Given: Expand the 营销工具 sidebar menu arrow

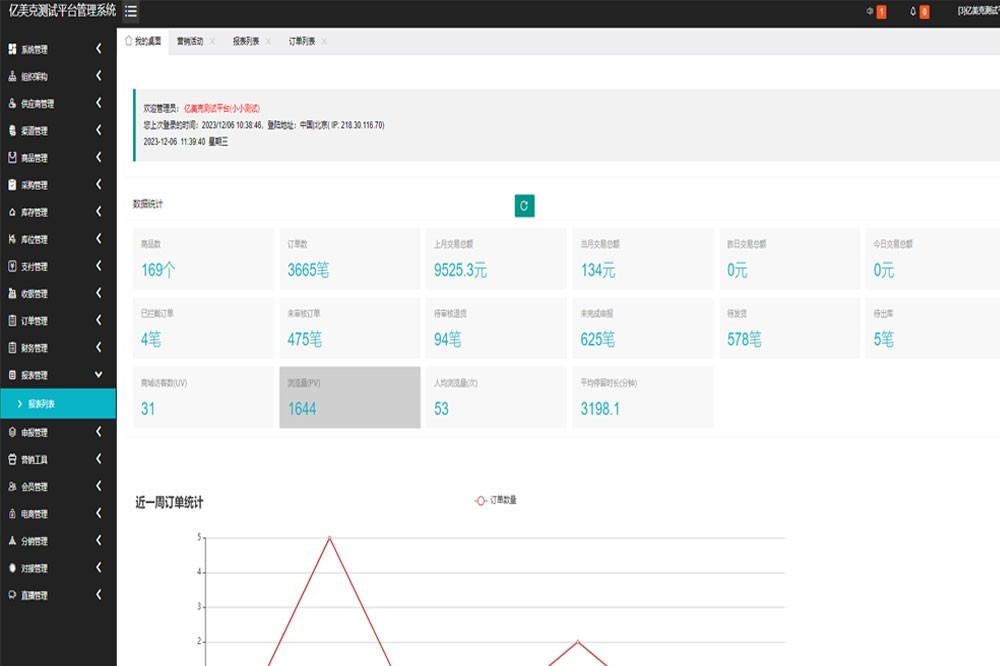Looking at the screenshot, I should [x=98, y=460].
